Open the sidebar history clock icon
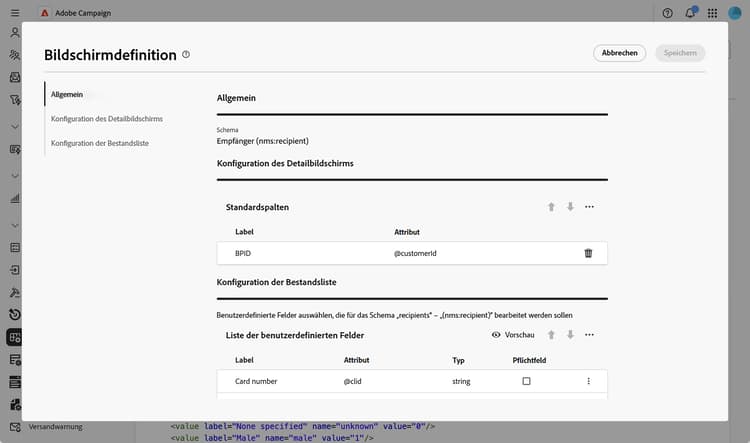 pyautogui.click(x=15, y=314)
